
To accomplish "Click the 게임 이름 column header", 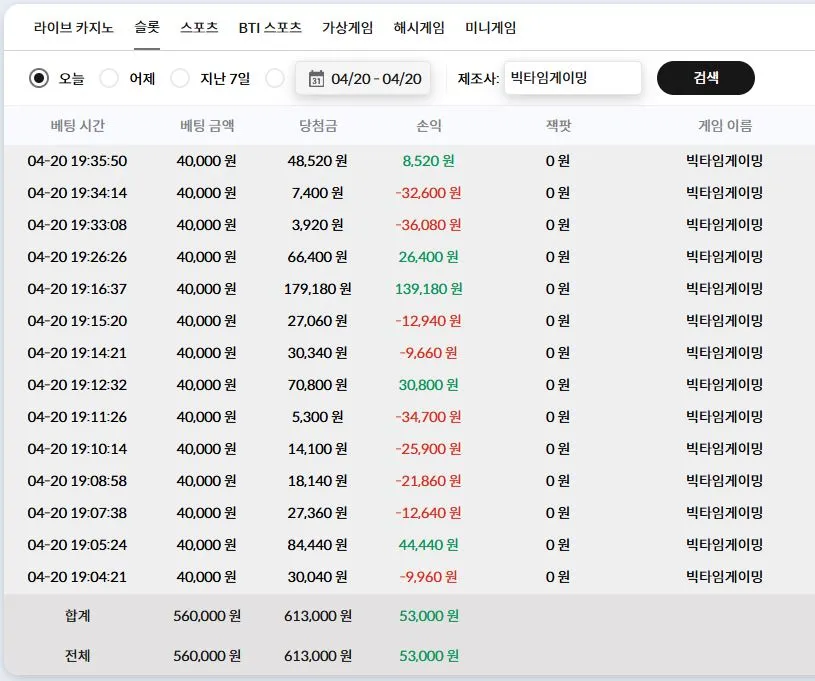I will [725, 125].
